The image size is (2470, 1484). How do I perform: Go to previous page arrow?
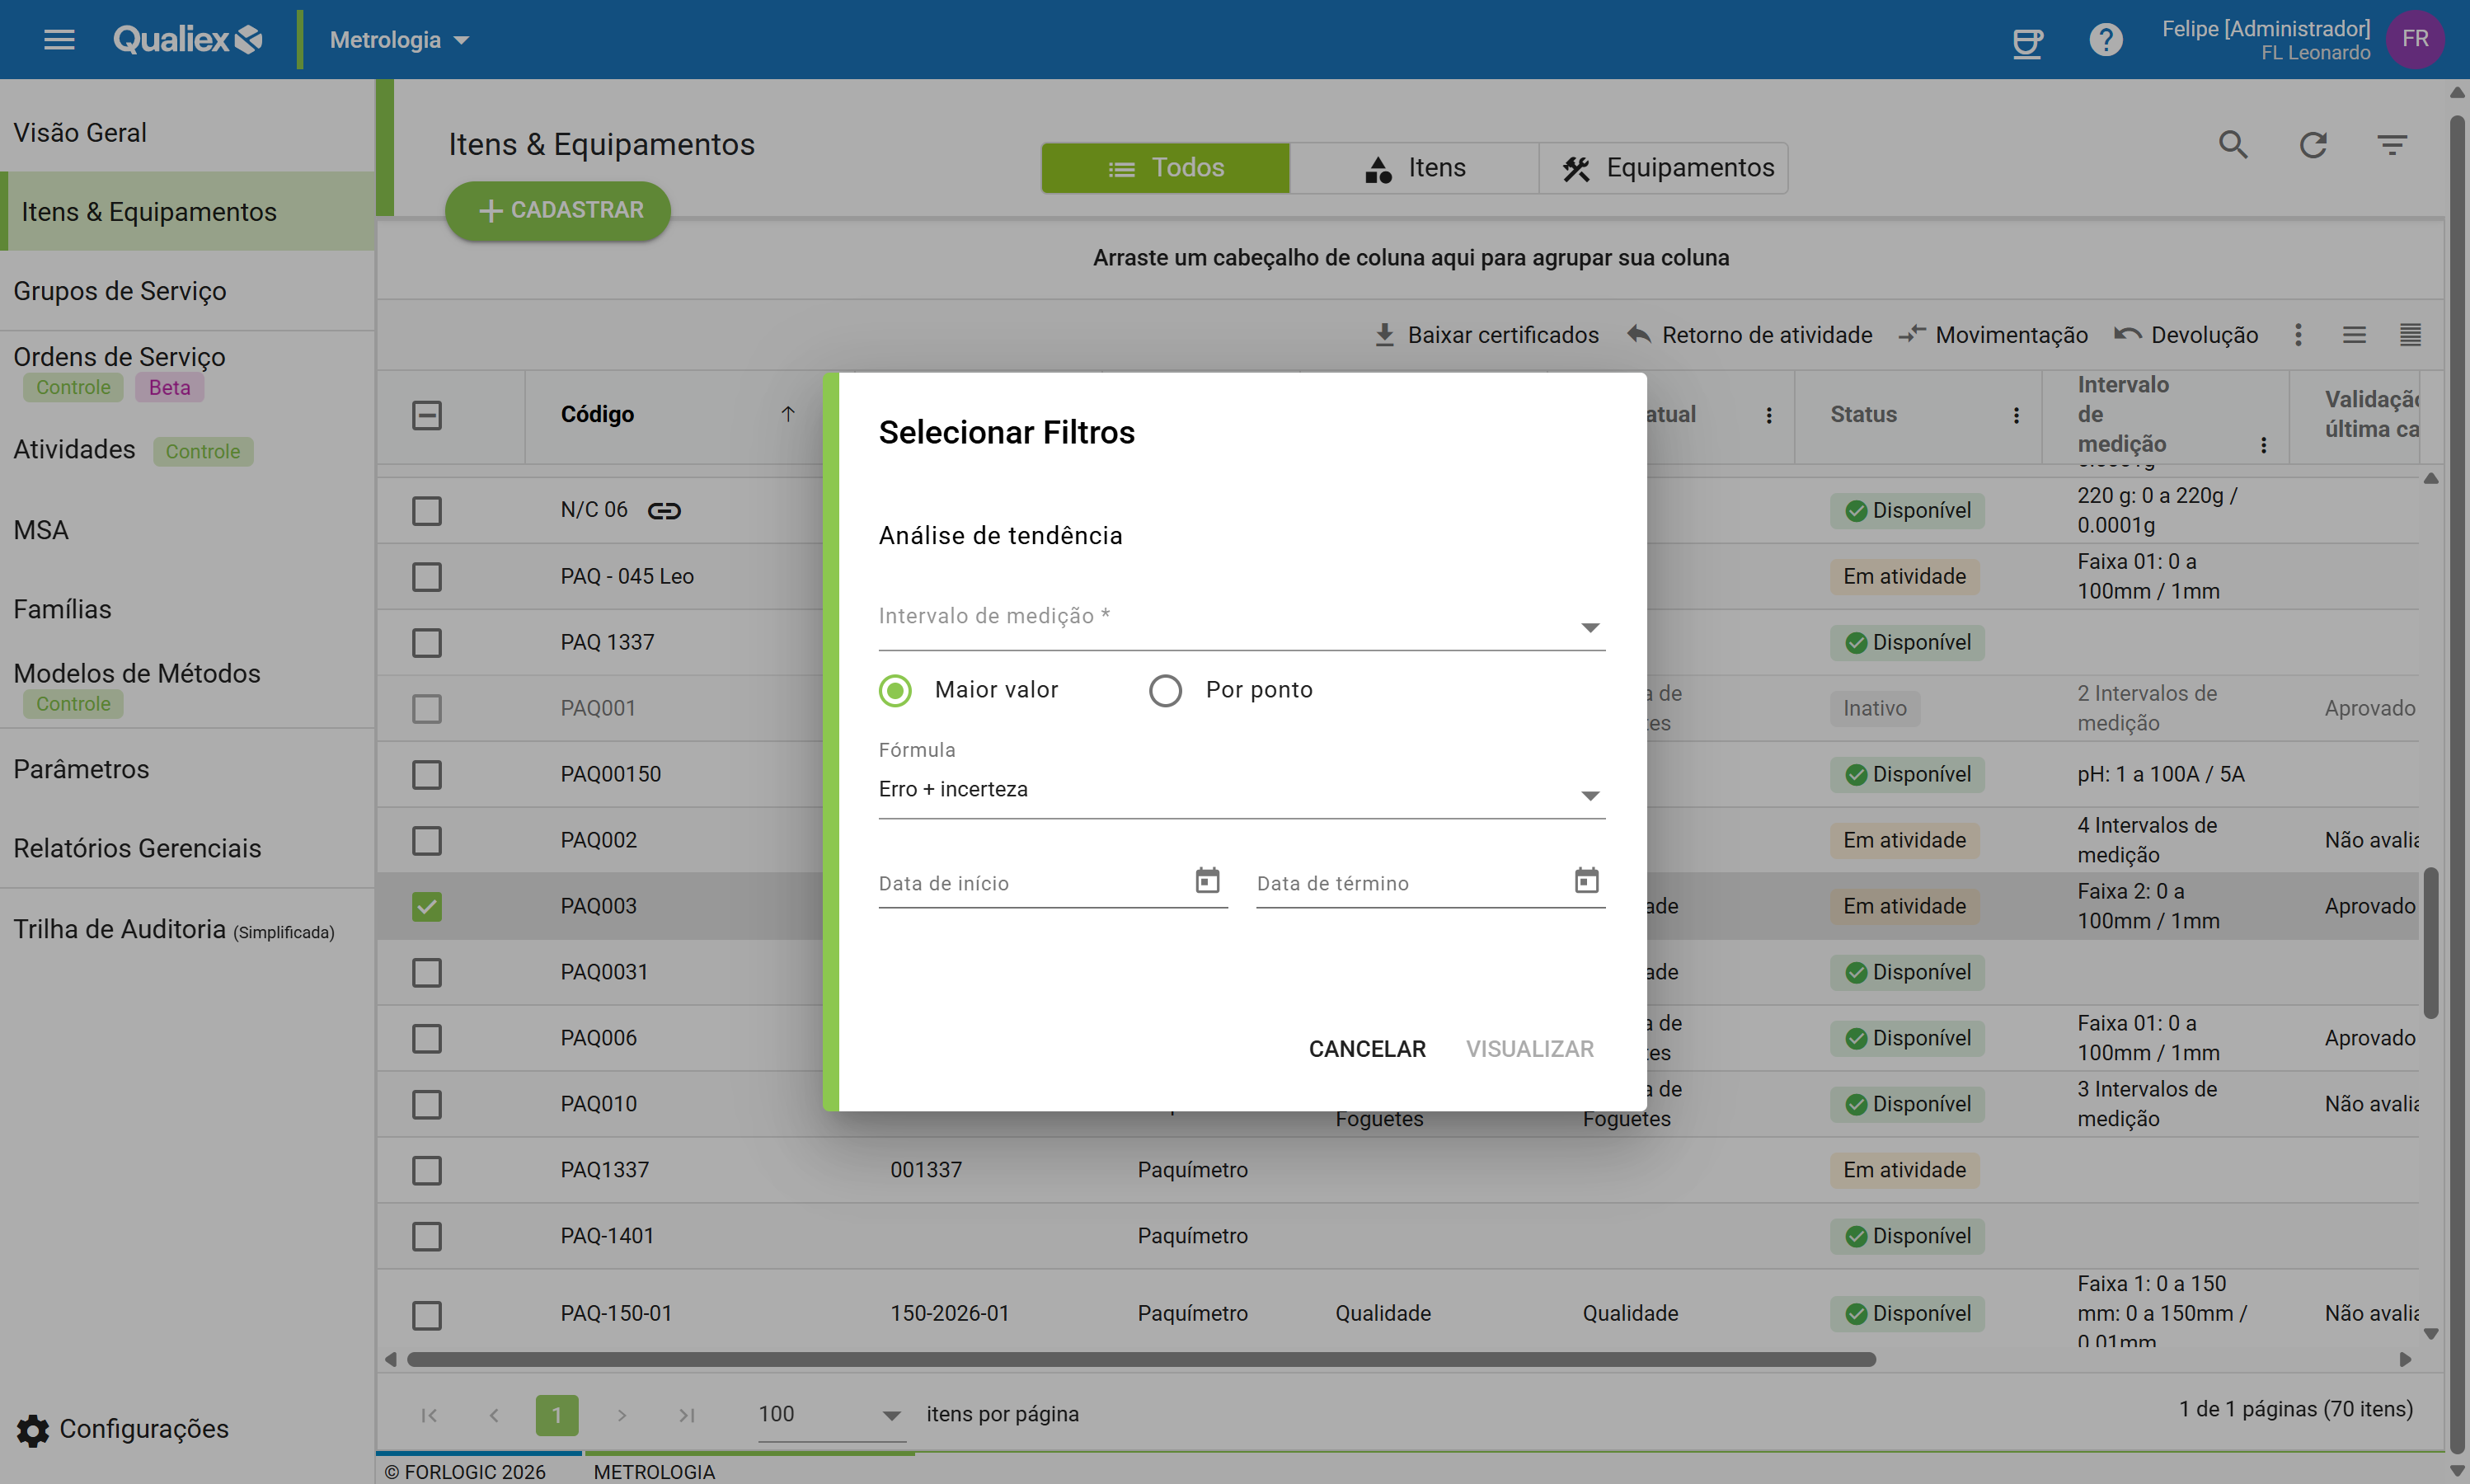[494, 1415]
